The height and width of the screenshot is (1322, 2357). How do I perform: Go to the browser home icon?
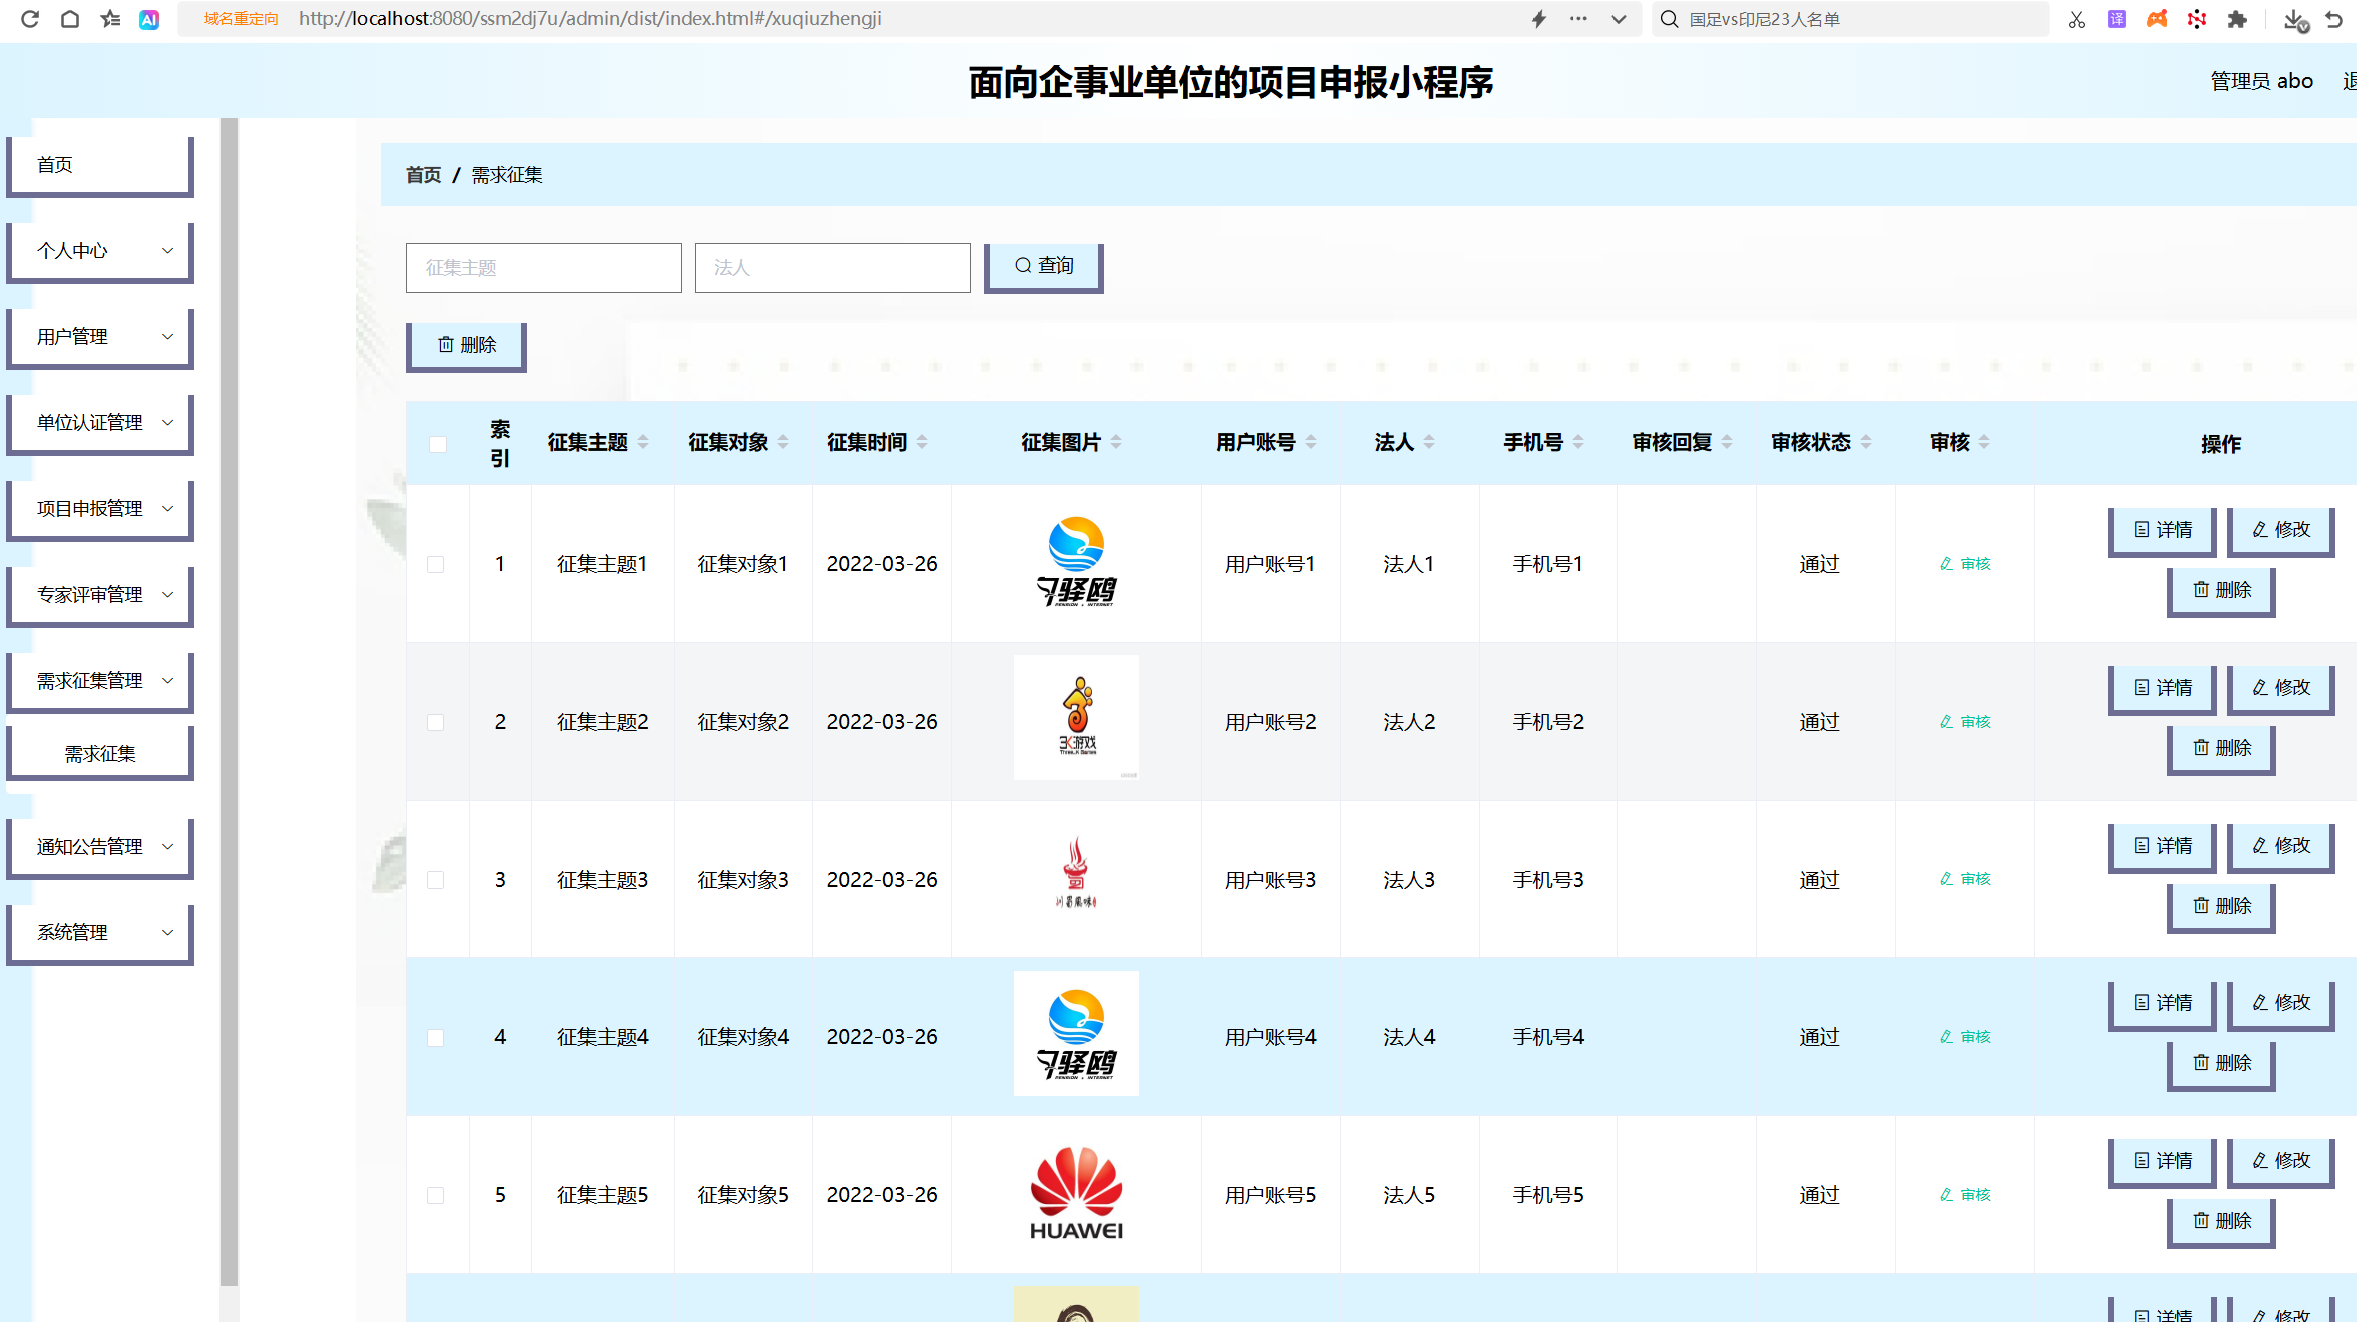(x=70, y=19)
